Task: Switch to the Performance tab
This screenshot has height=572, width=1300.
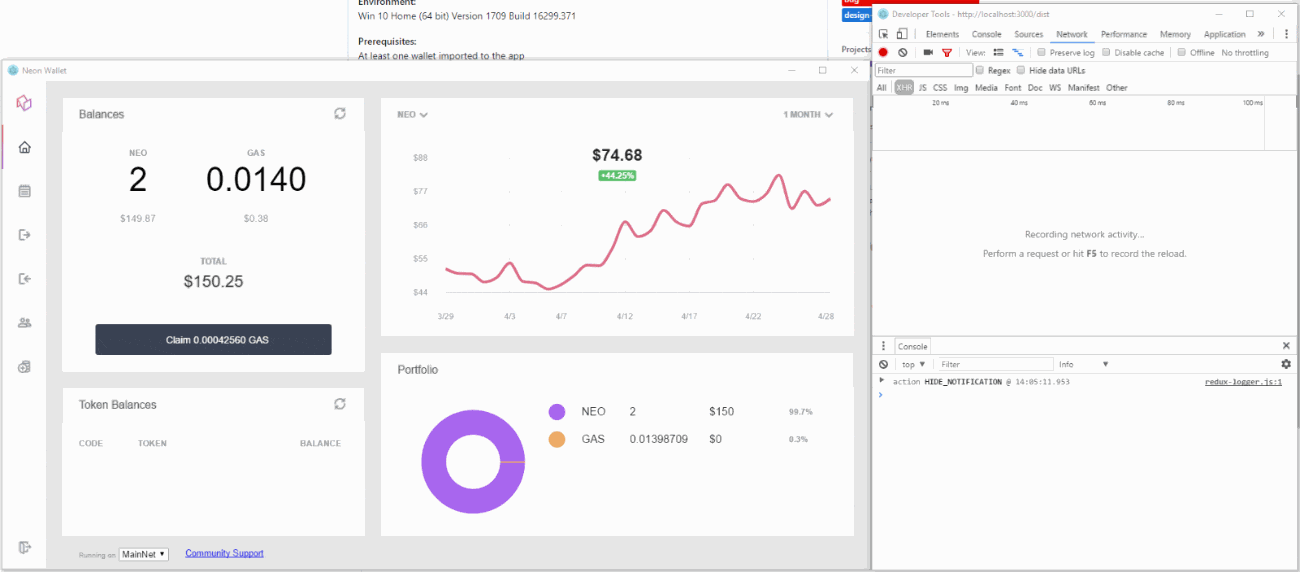Action: point(1124,34)
